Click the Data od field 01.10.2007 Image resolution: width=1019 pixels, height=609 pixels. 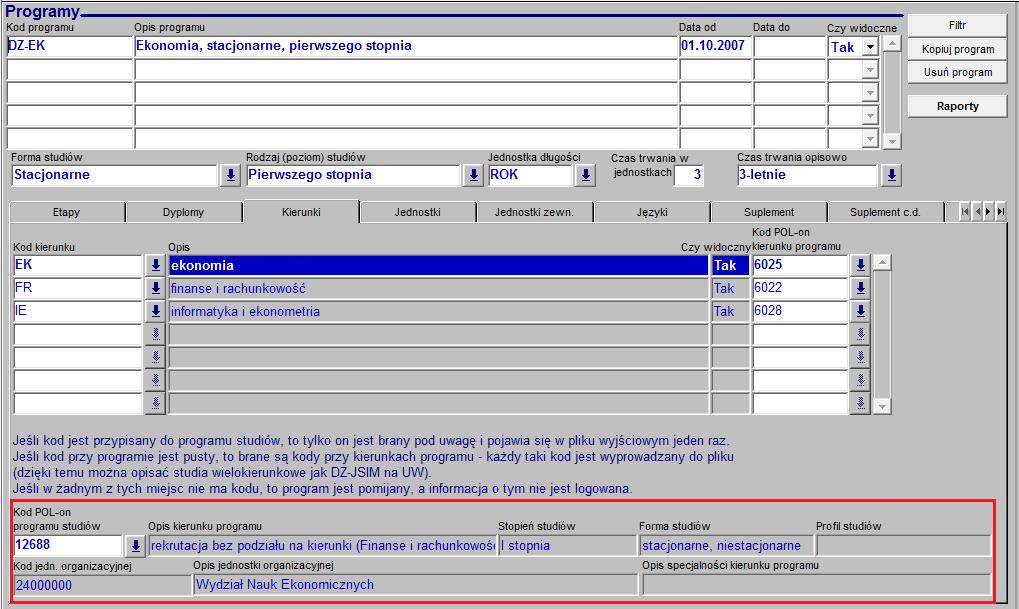click(715, 46)
